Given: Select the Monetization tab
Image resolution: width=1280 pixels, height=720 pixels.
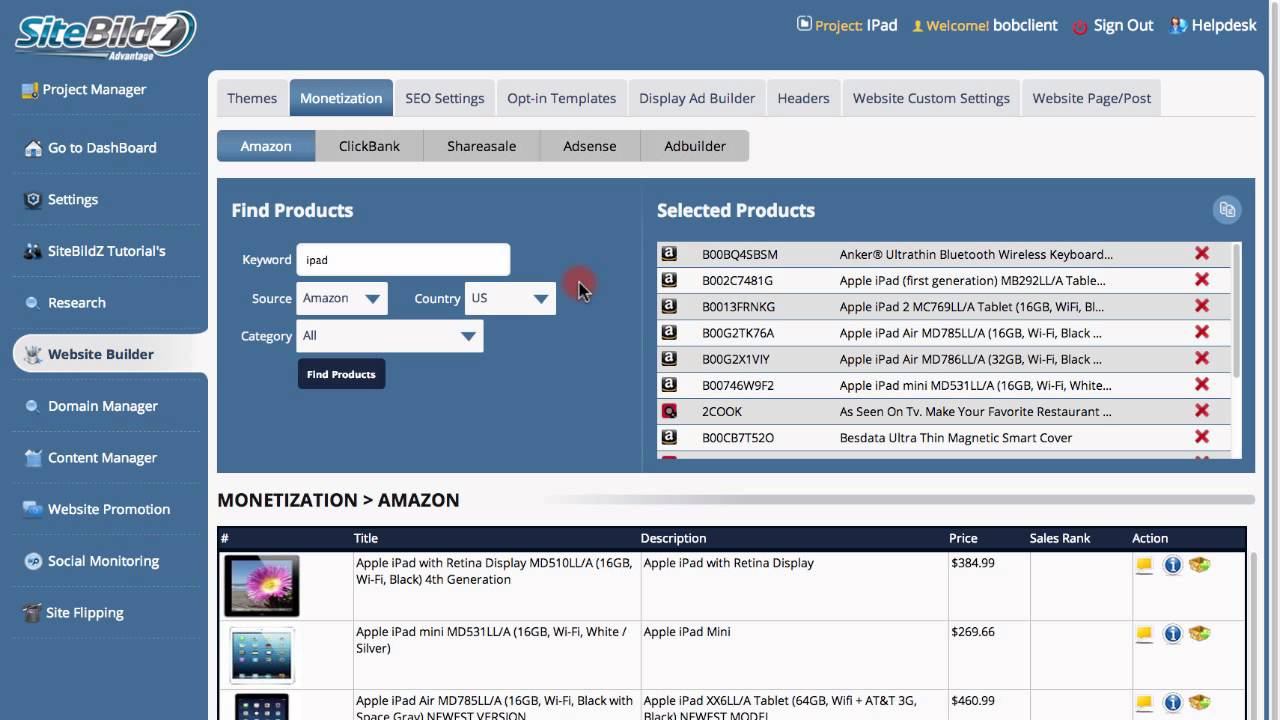Looking at the screenshot, I should [x=341, y=98].
